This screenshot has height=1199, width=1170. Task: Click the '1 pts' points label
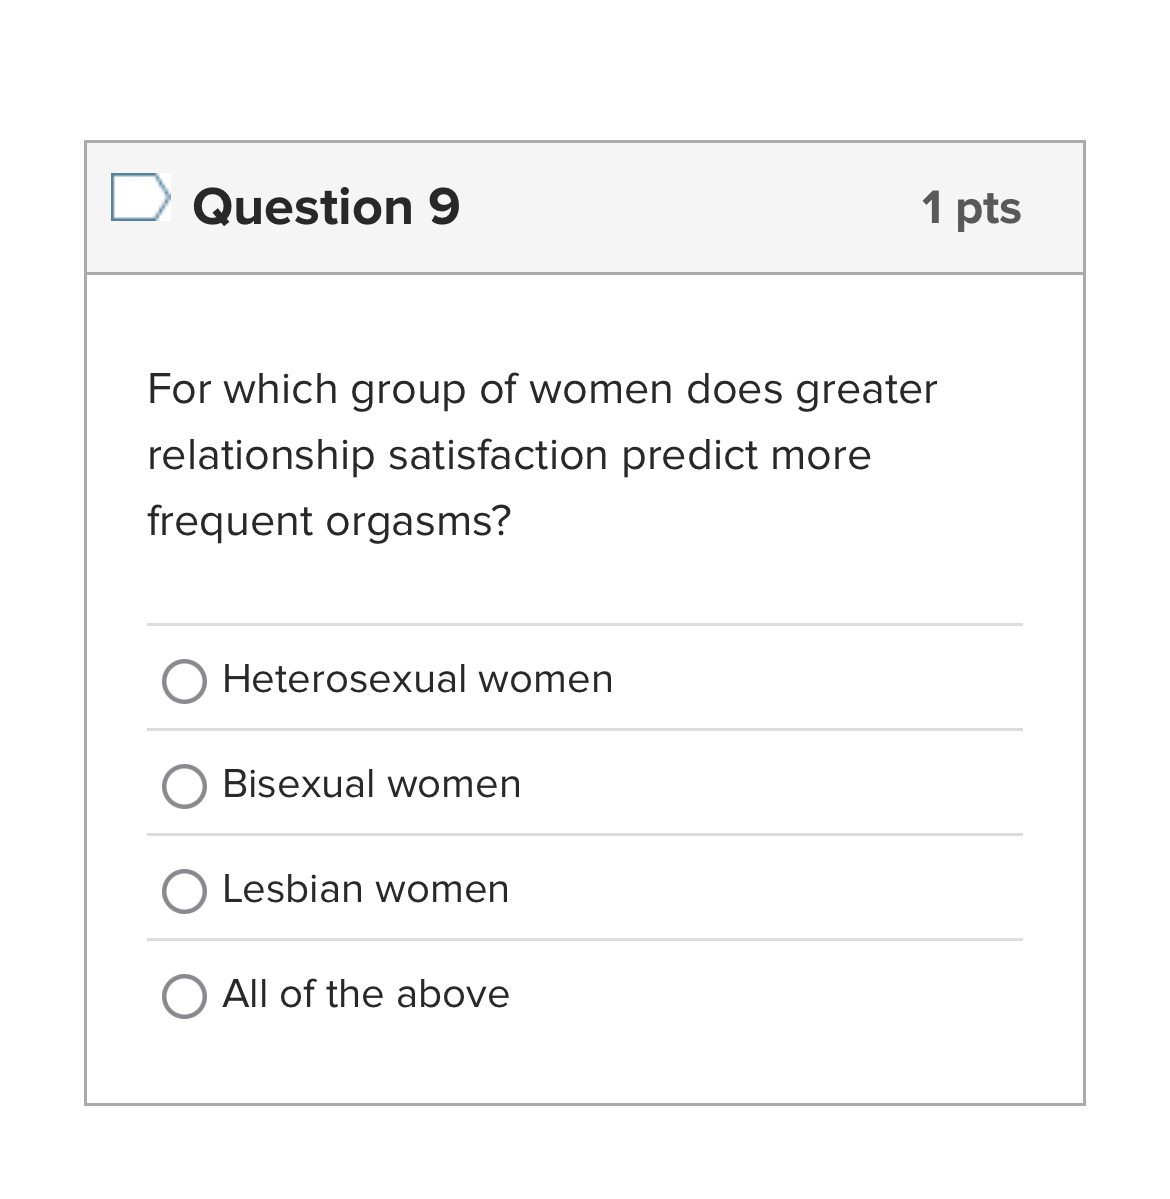pyautogui.click(x=971, y=208)
